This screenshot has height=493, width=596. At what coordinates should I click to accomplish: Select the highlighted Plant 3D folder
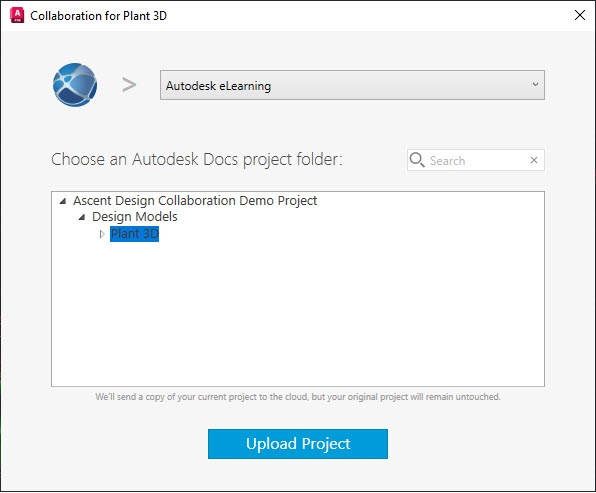(134, 233)
